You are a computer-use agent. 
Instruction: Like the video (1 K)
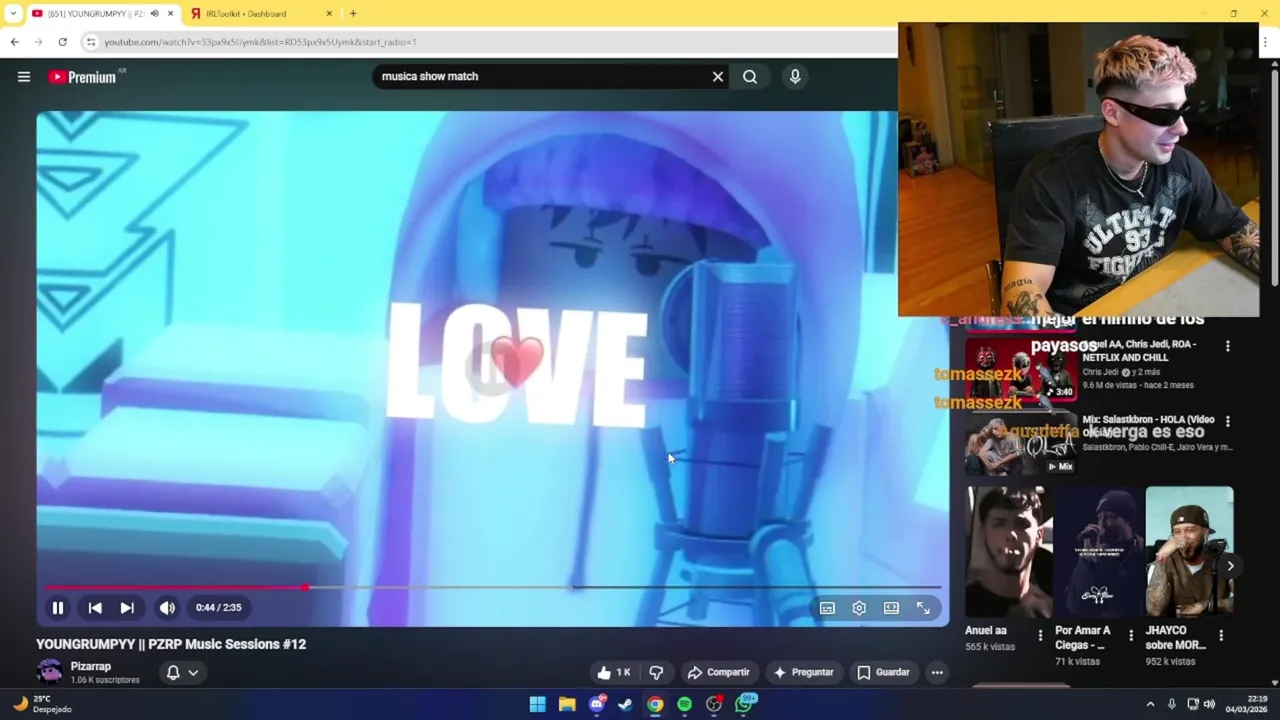click(x=614, y=672)
